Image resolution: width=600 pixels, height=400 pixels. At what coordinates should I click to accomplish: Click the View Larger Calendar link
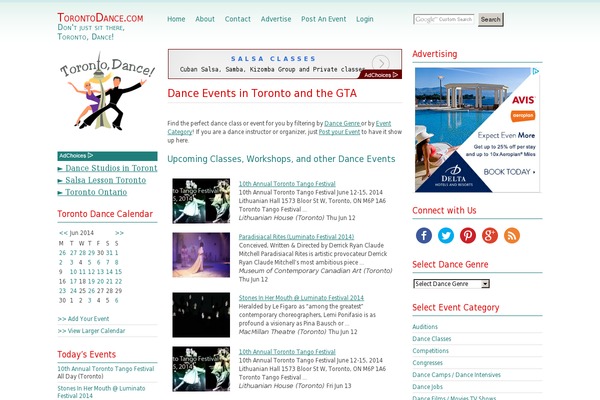click(96, 331)
